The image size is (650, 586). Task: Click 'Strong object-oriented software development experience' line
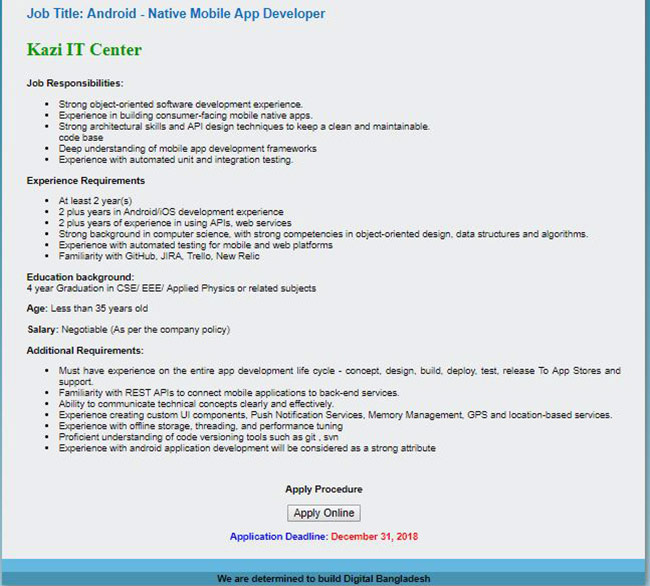[181, 104]
